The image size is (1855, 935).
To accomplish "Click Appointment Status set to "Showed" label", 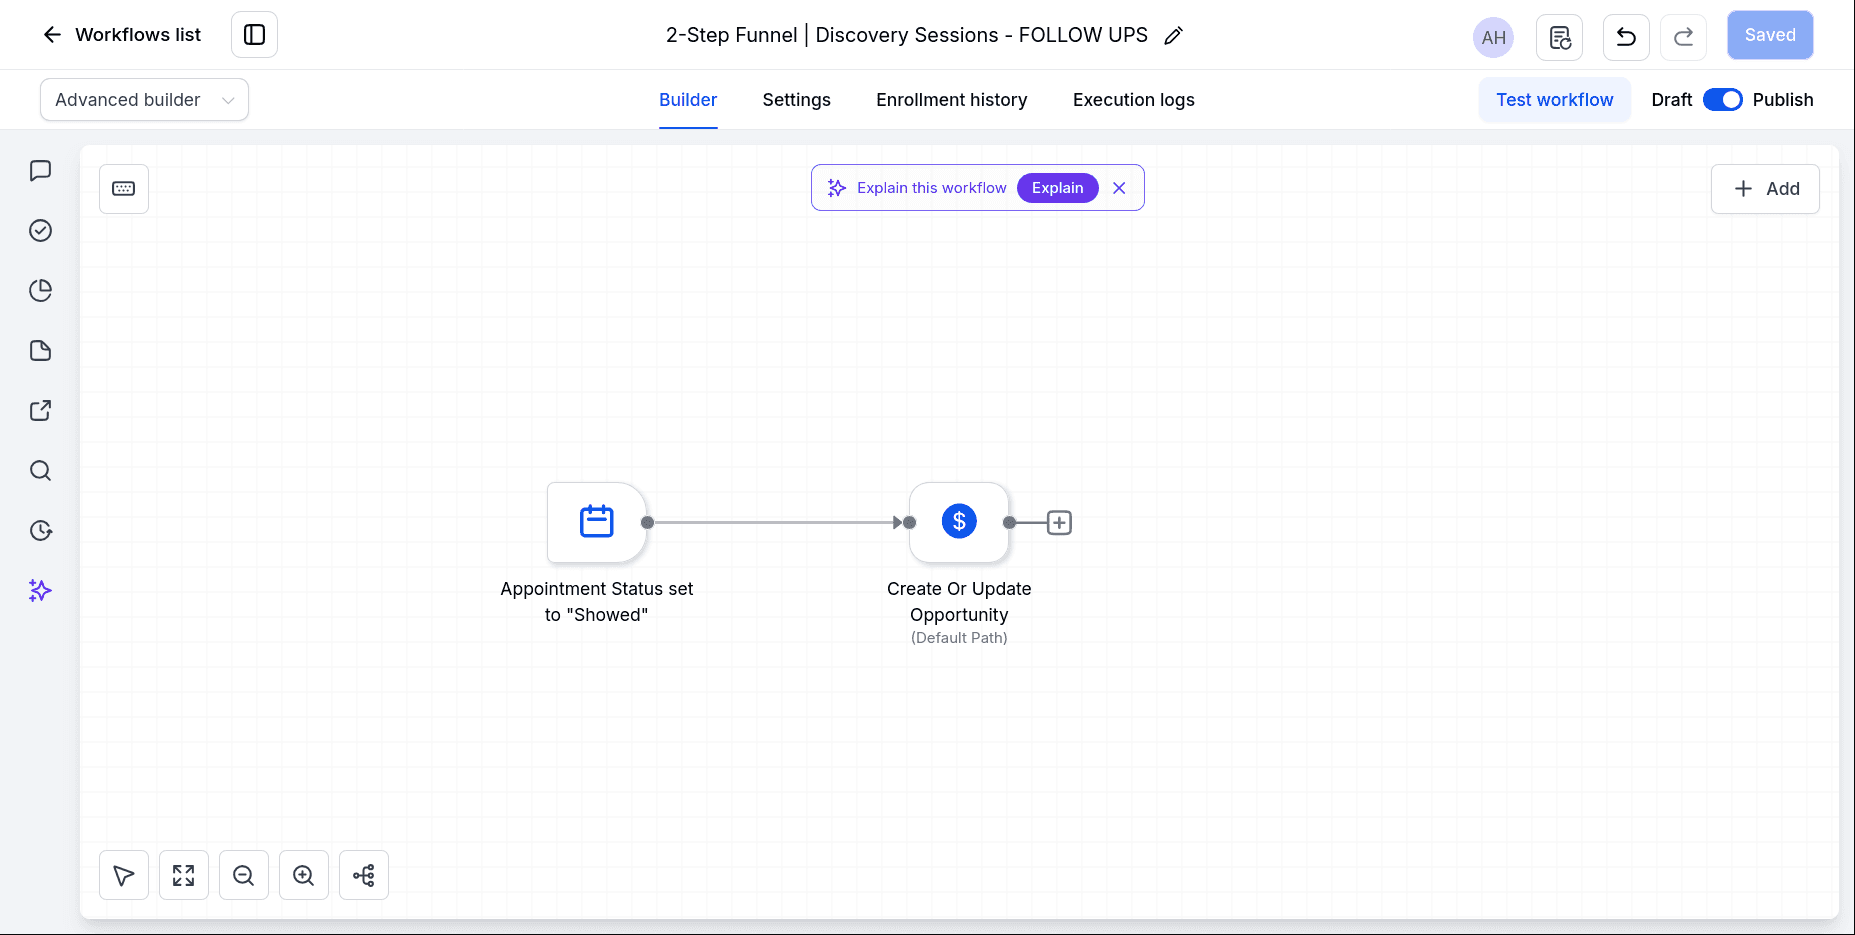I will 597,602.
